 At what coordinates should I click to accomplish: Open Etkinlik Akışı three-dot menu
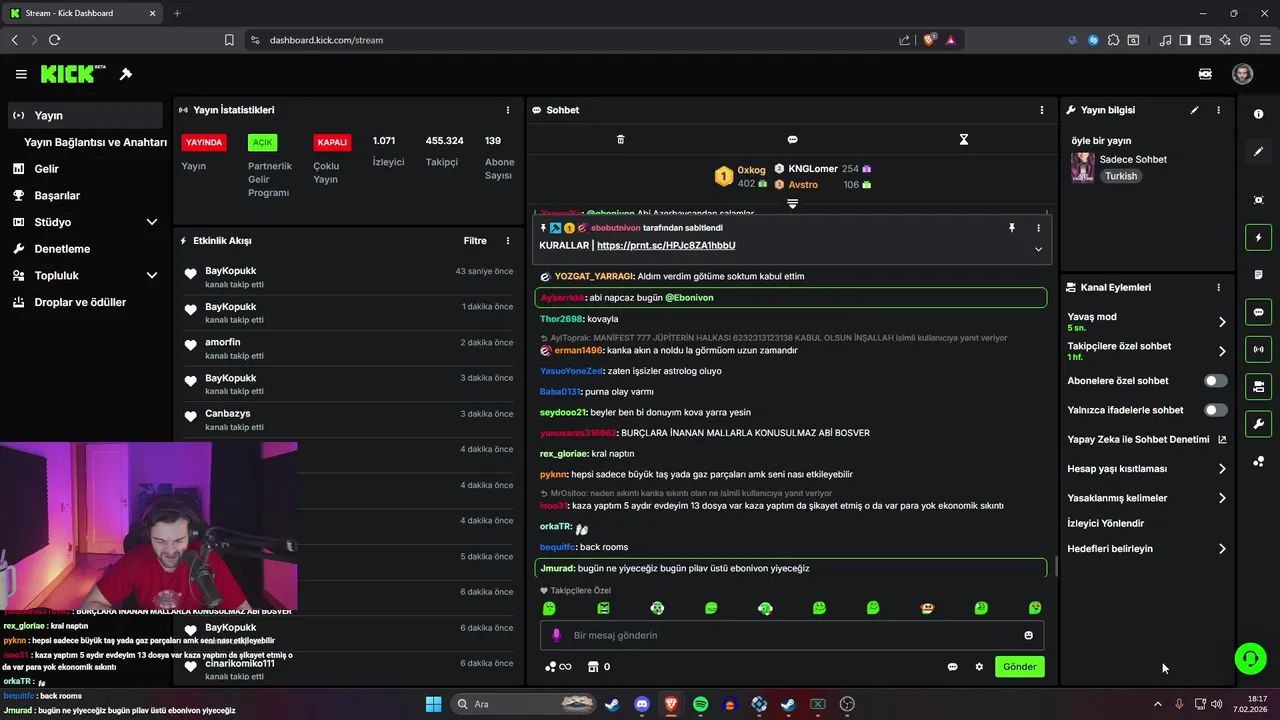(508, 241)
